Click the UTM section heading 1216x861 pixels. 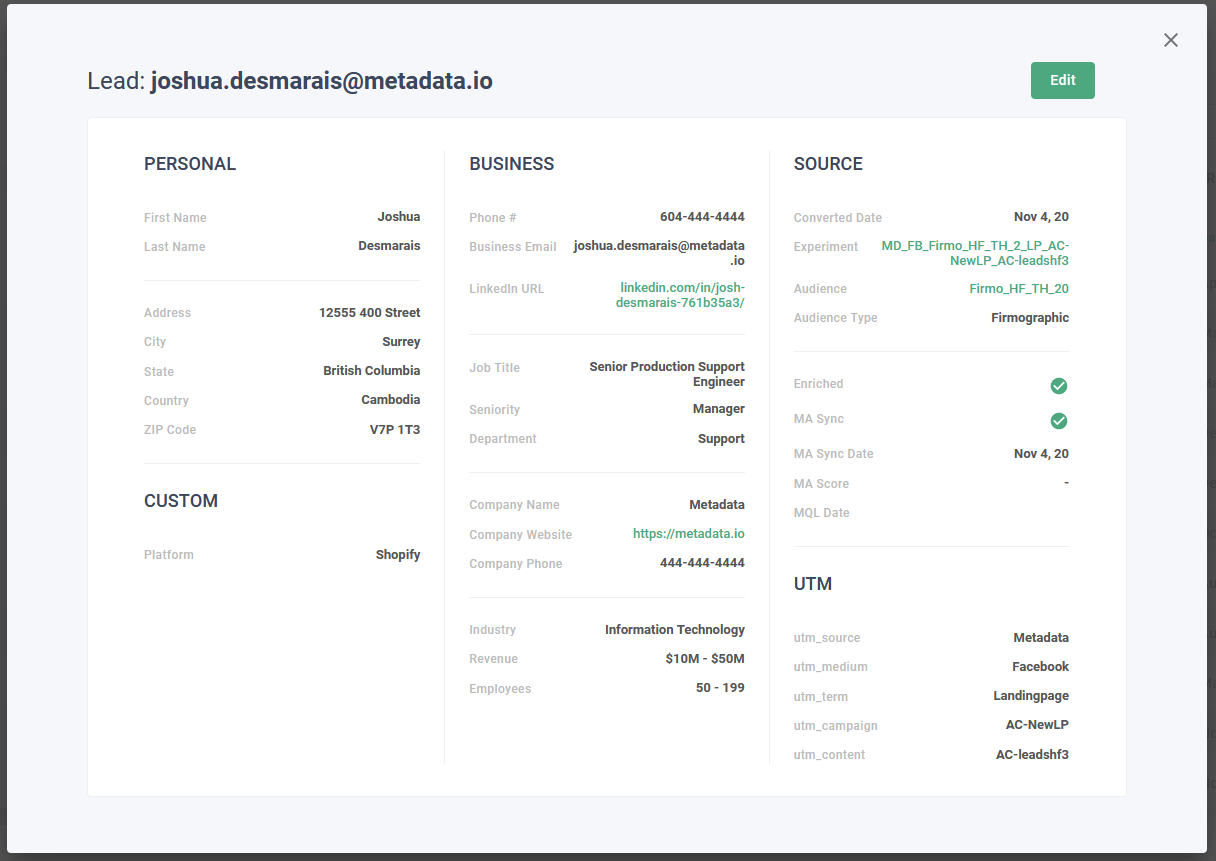click(x=813, y=584)
